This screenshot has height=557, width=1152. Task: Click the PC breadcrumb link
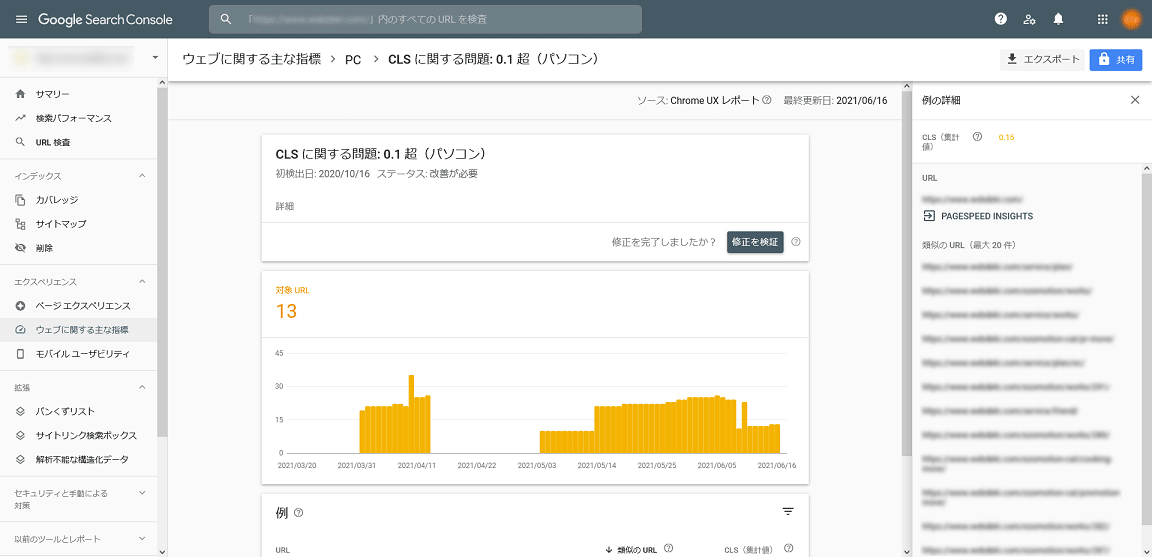click(x=353, y=60)
